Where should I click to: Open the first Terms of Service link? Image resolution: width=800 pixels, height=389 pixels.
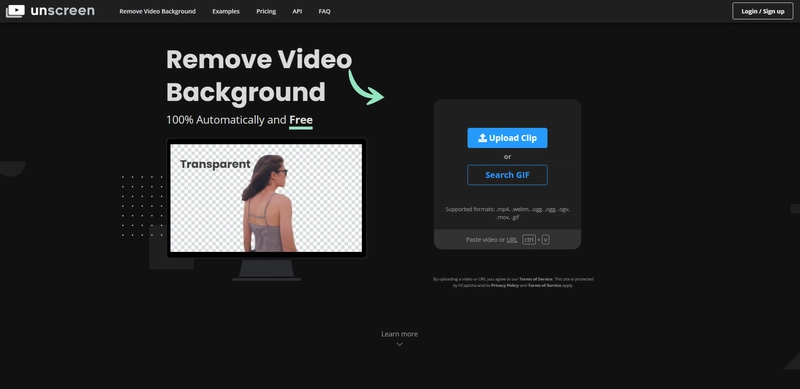pyautogui.click(x=536, y=279)
